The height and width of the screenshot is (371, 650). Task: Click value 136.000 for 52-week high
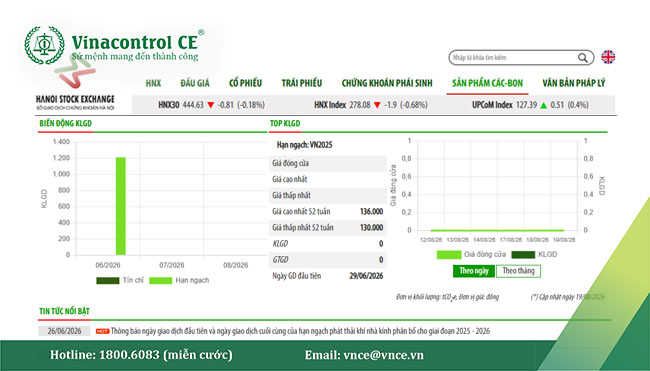click(371, 212)
